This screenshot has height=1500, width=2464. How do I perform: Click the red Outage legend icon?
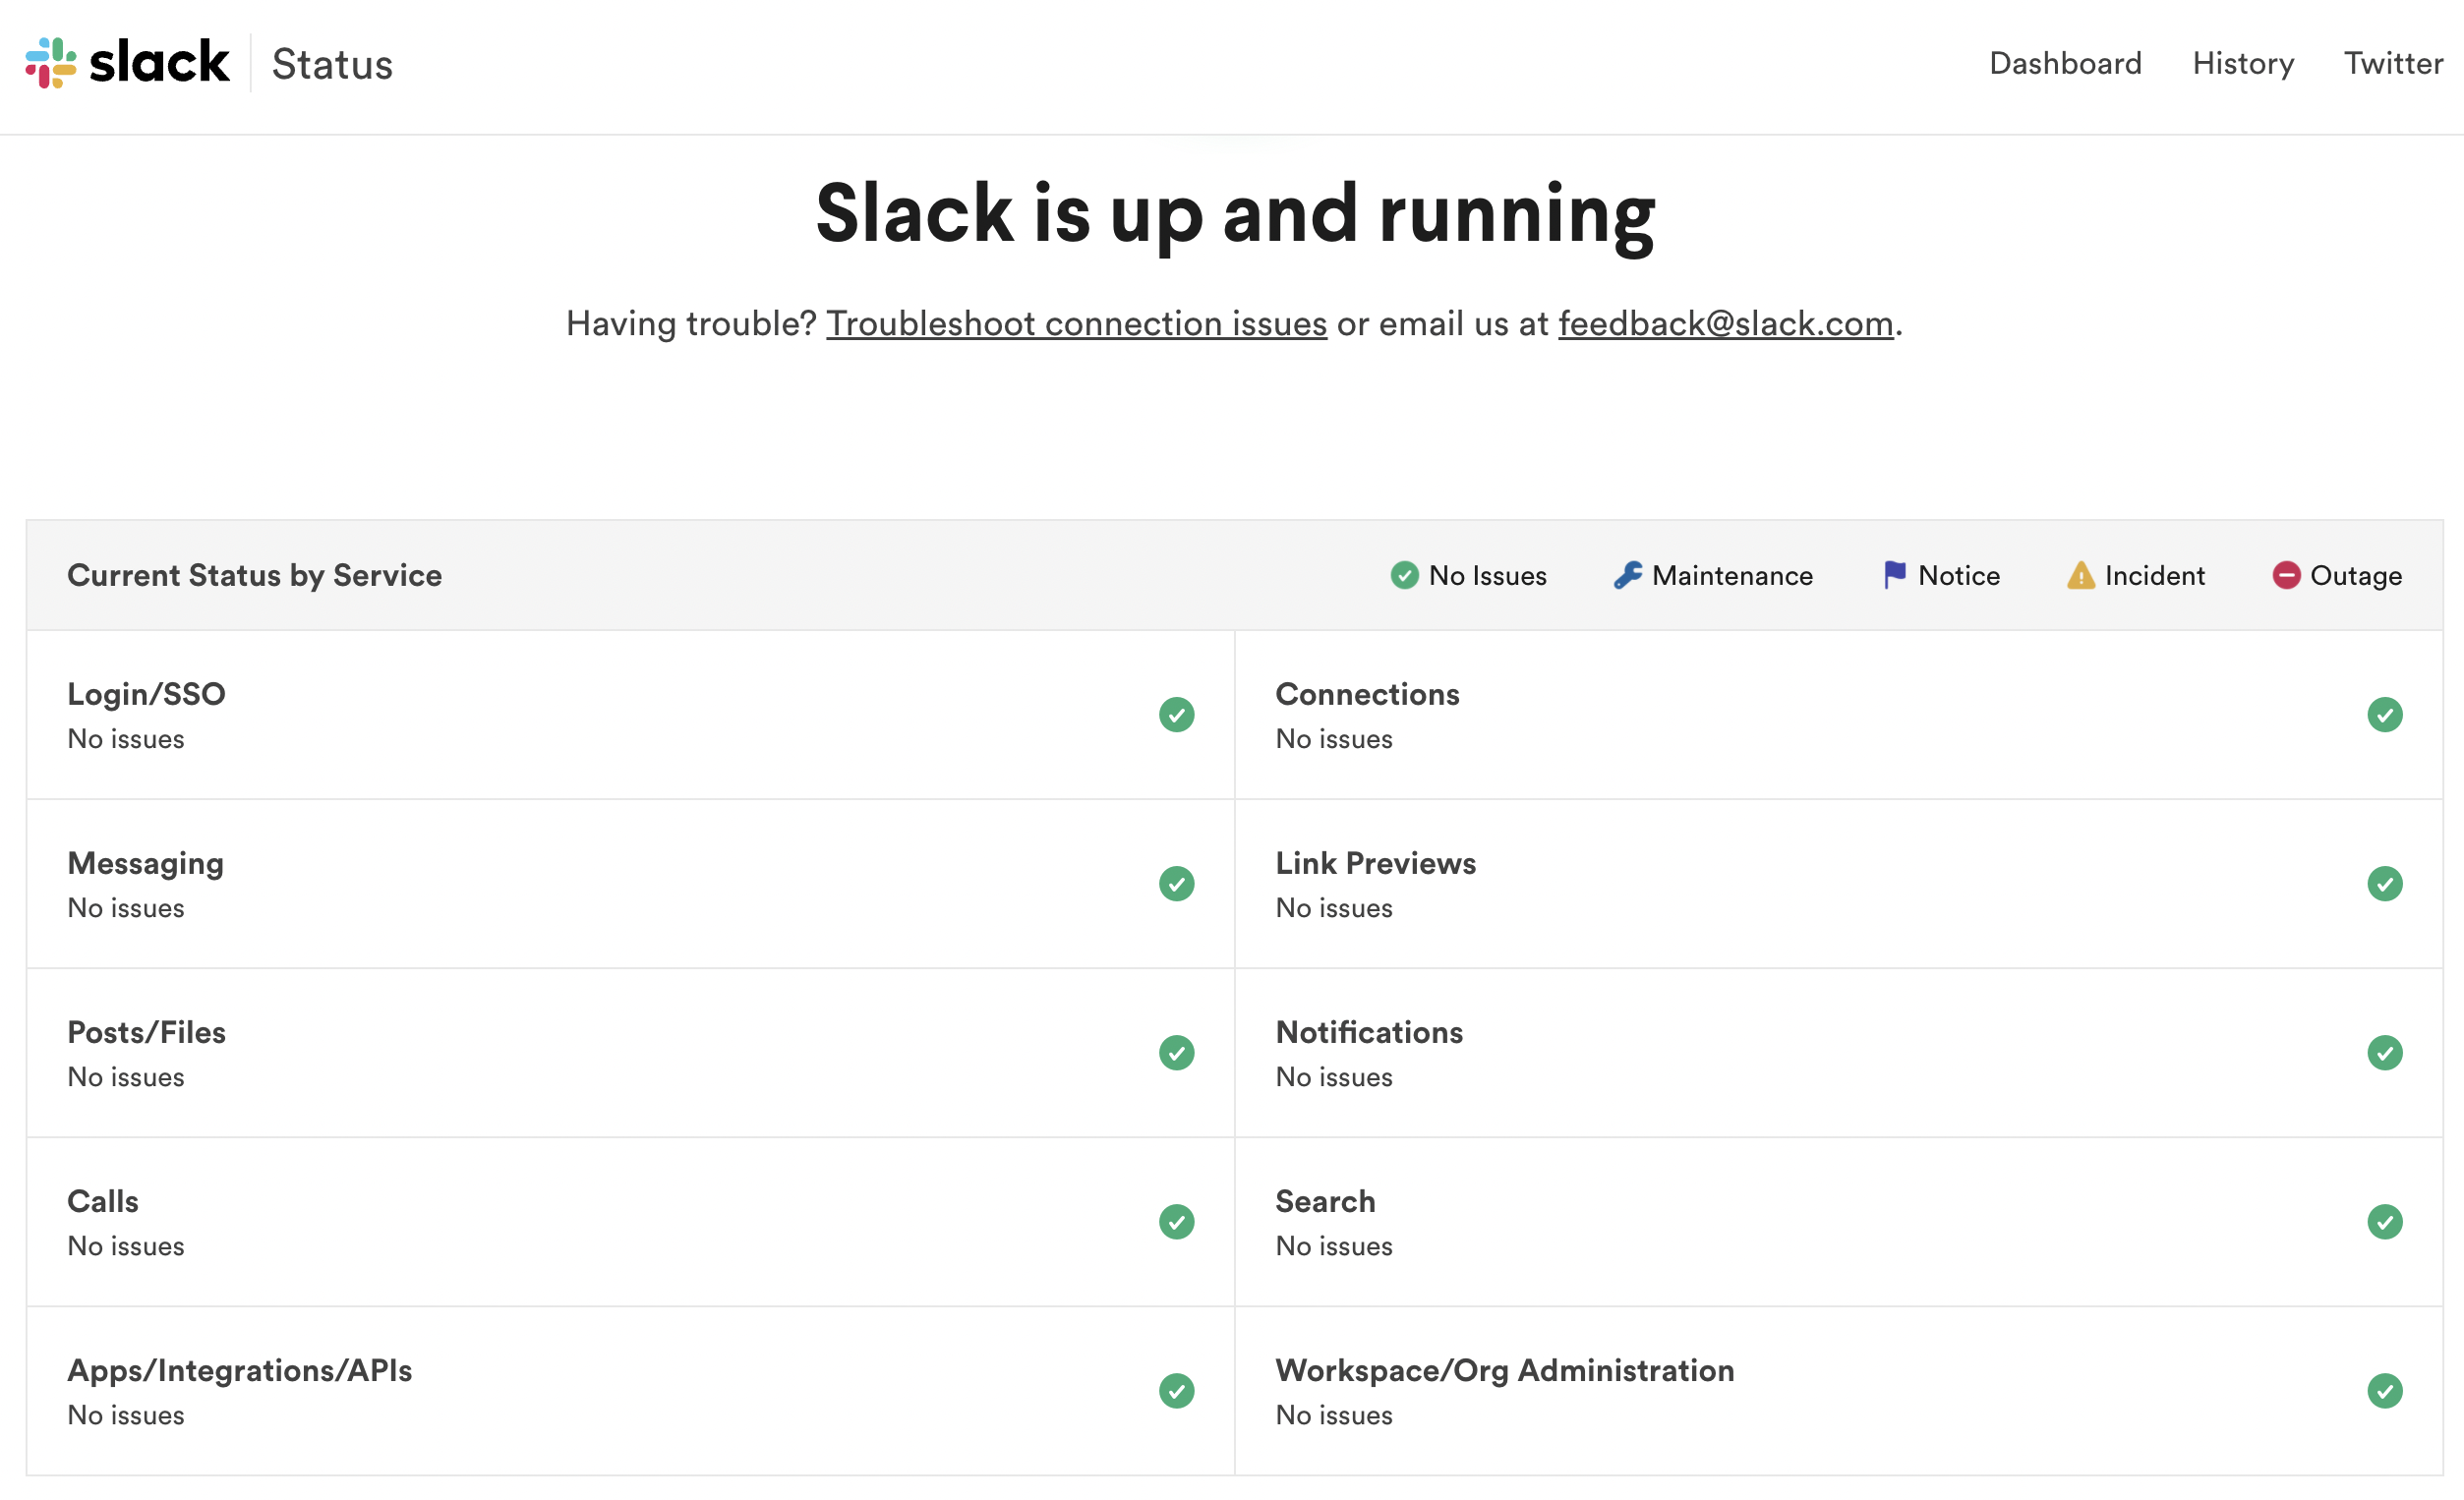[x=2286, y=575]
